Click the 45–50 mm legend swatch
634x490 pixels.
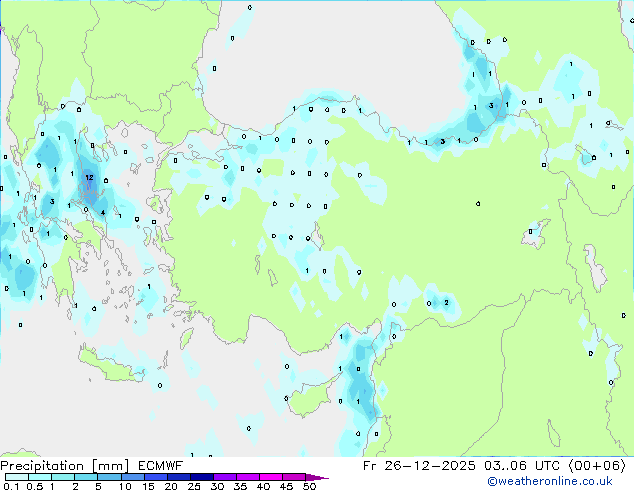point(294,477)
